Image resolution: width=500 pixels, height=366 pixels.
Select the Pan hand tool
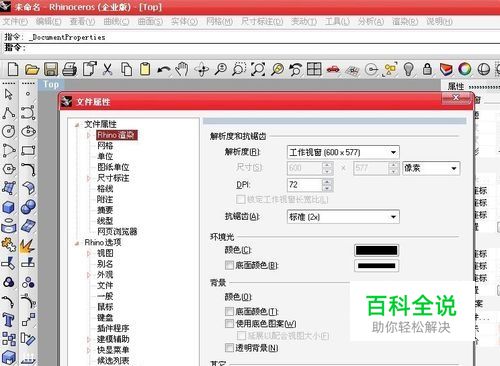click(x=182, y=69)
